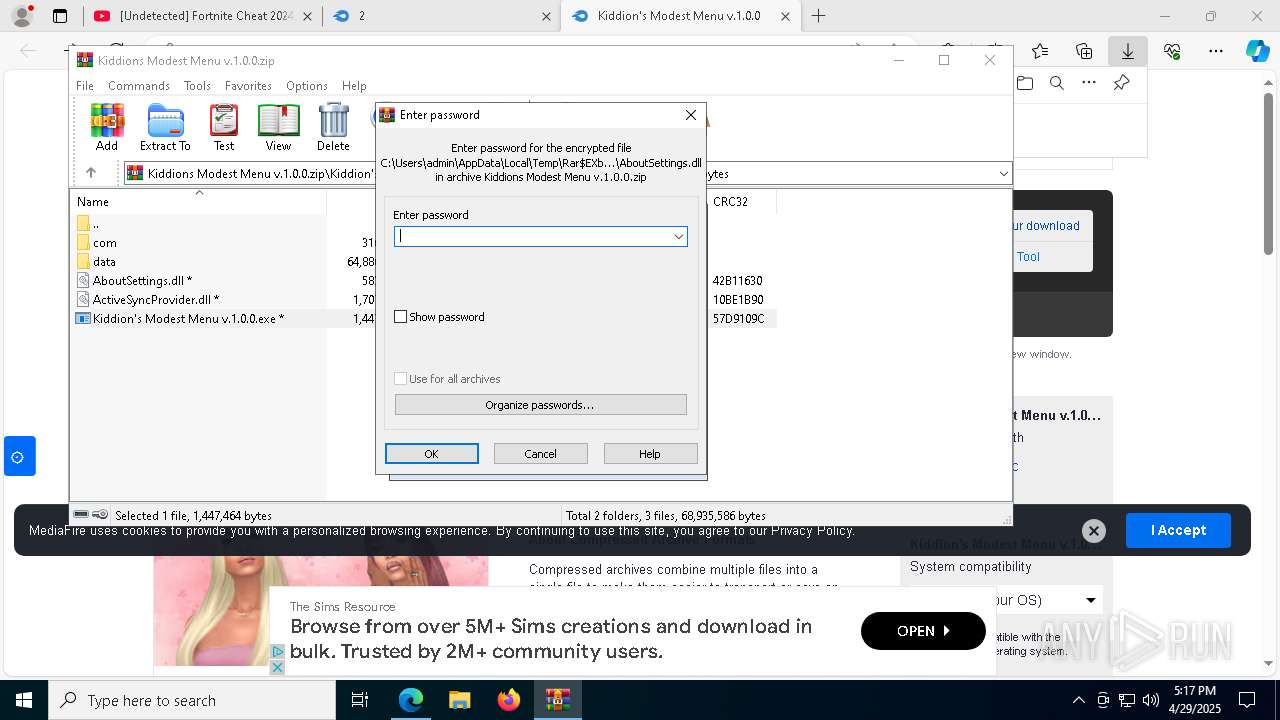Open downloads folder icon in downloads panel

coord(1025,83)
